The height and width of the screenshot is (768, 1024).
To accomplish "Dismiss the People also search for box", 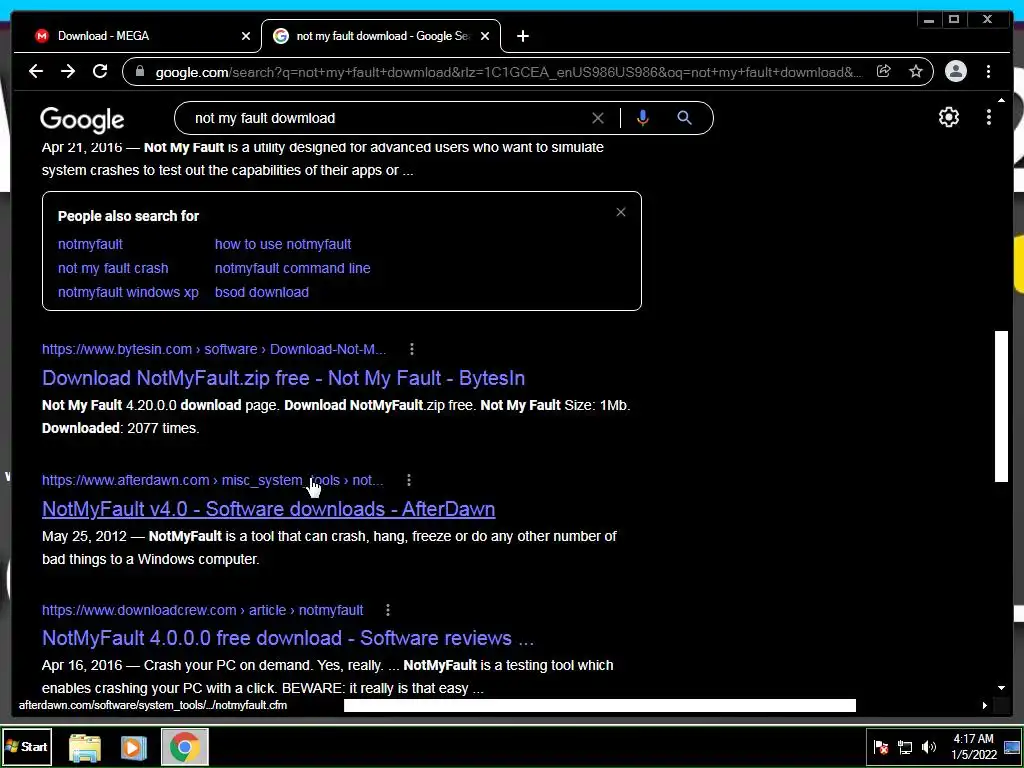I will [x=621, y=212].
